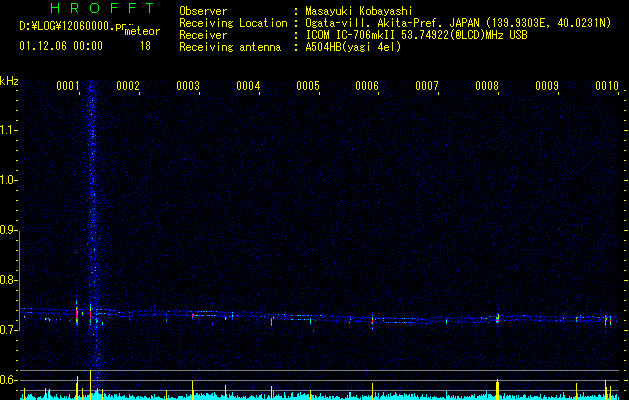Click time marker 0007
The width and height of the screenshot is (629, 400).
pos(427,86)
